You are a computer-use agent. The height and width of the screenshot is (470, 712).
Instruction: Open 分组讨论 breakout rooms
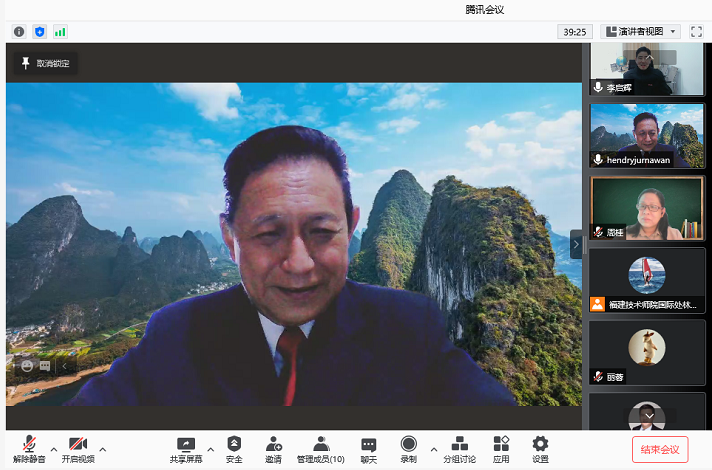coord(460,449)
